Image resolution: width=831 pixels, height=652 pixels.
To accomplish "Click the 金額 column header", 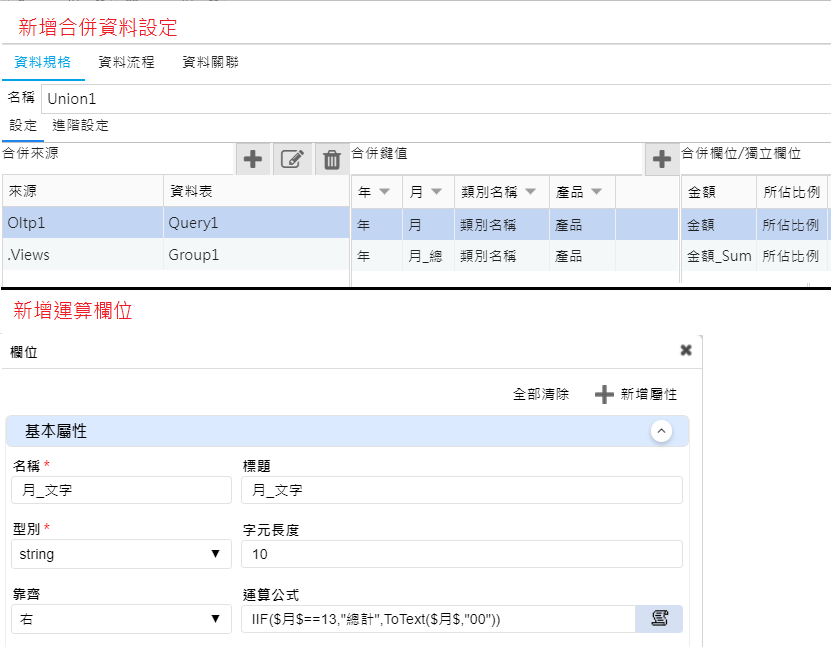I will click(x=719, y=192).
